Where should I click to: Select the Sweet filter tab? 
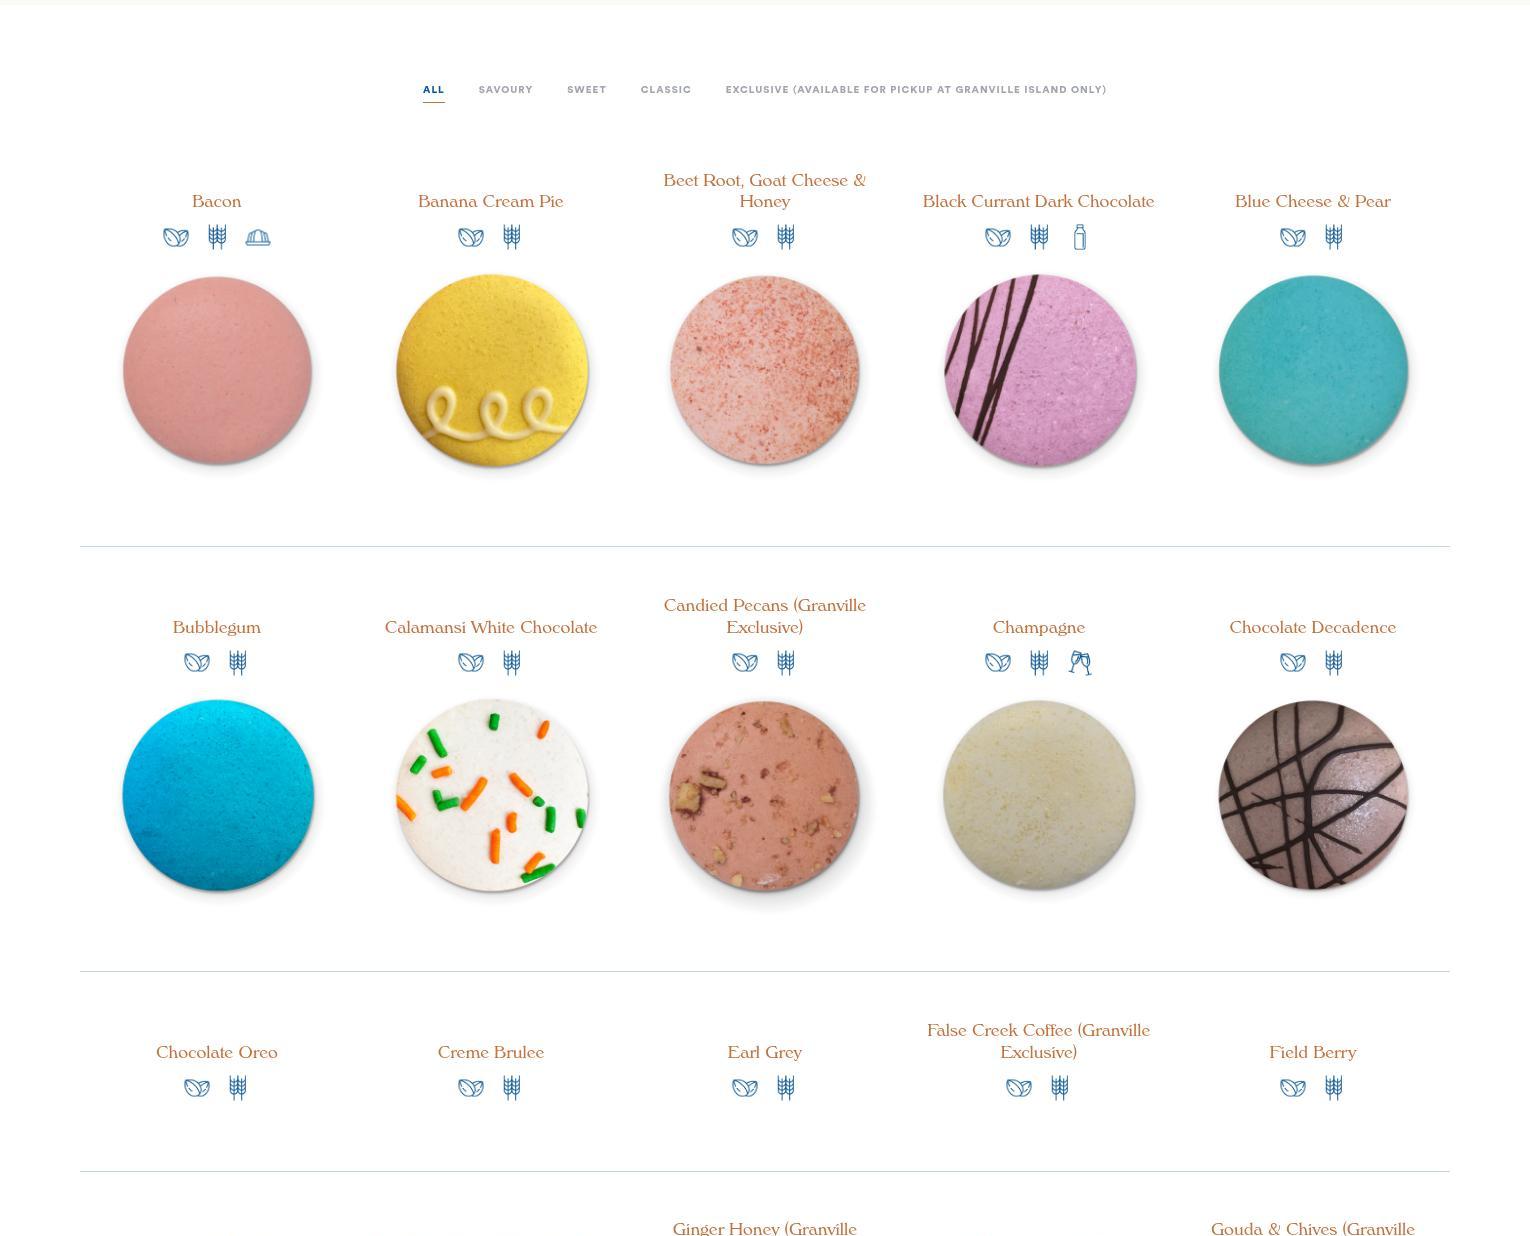pos(587,89)
